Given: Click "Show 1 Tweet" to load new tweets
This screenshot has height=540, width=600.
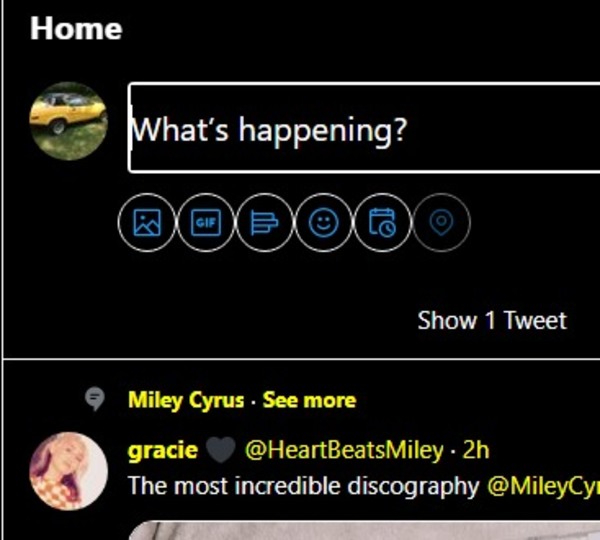Looking at the screenshot, I should coord(491,321).
